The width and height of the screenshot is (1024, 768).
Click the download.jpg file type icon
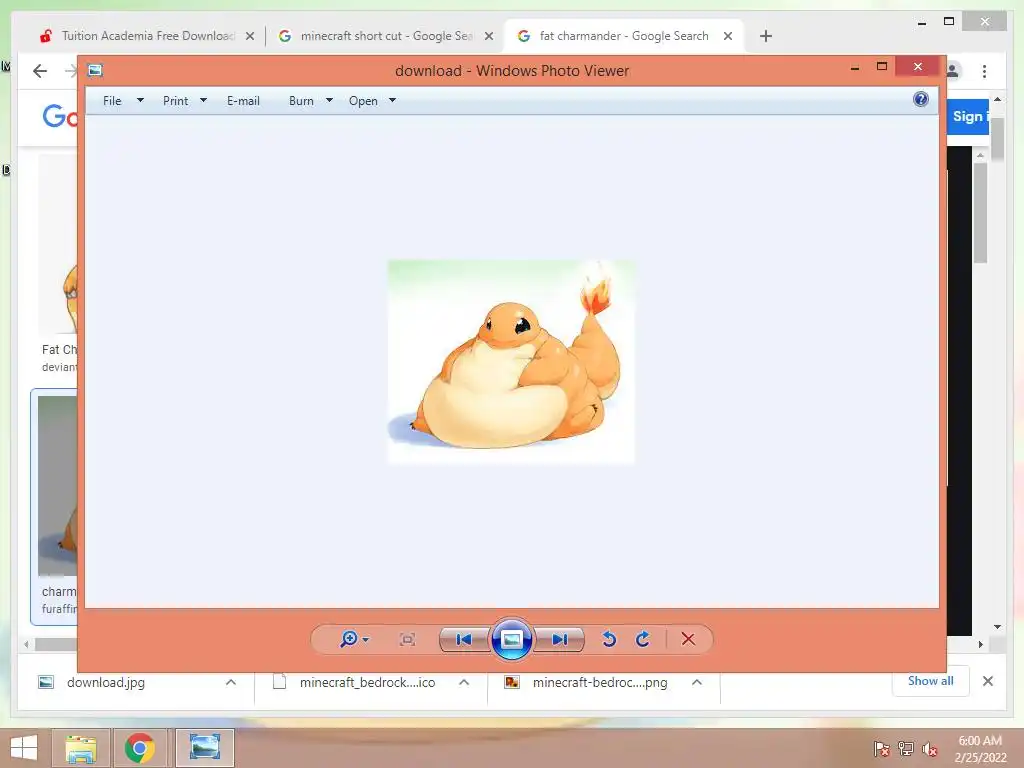46,682
